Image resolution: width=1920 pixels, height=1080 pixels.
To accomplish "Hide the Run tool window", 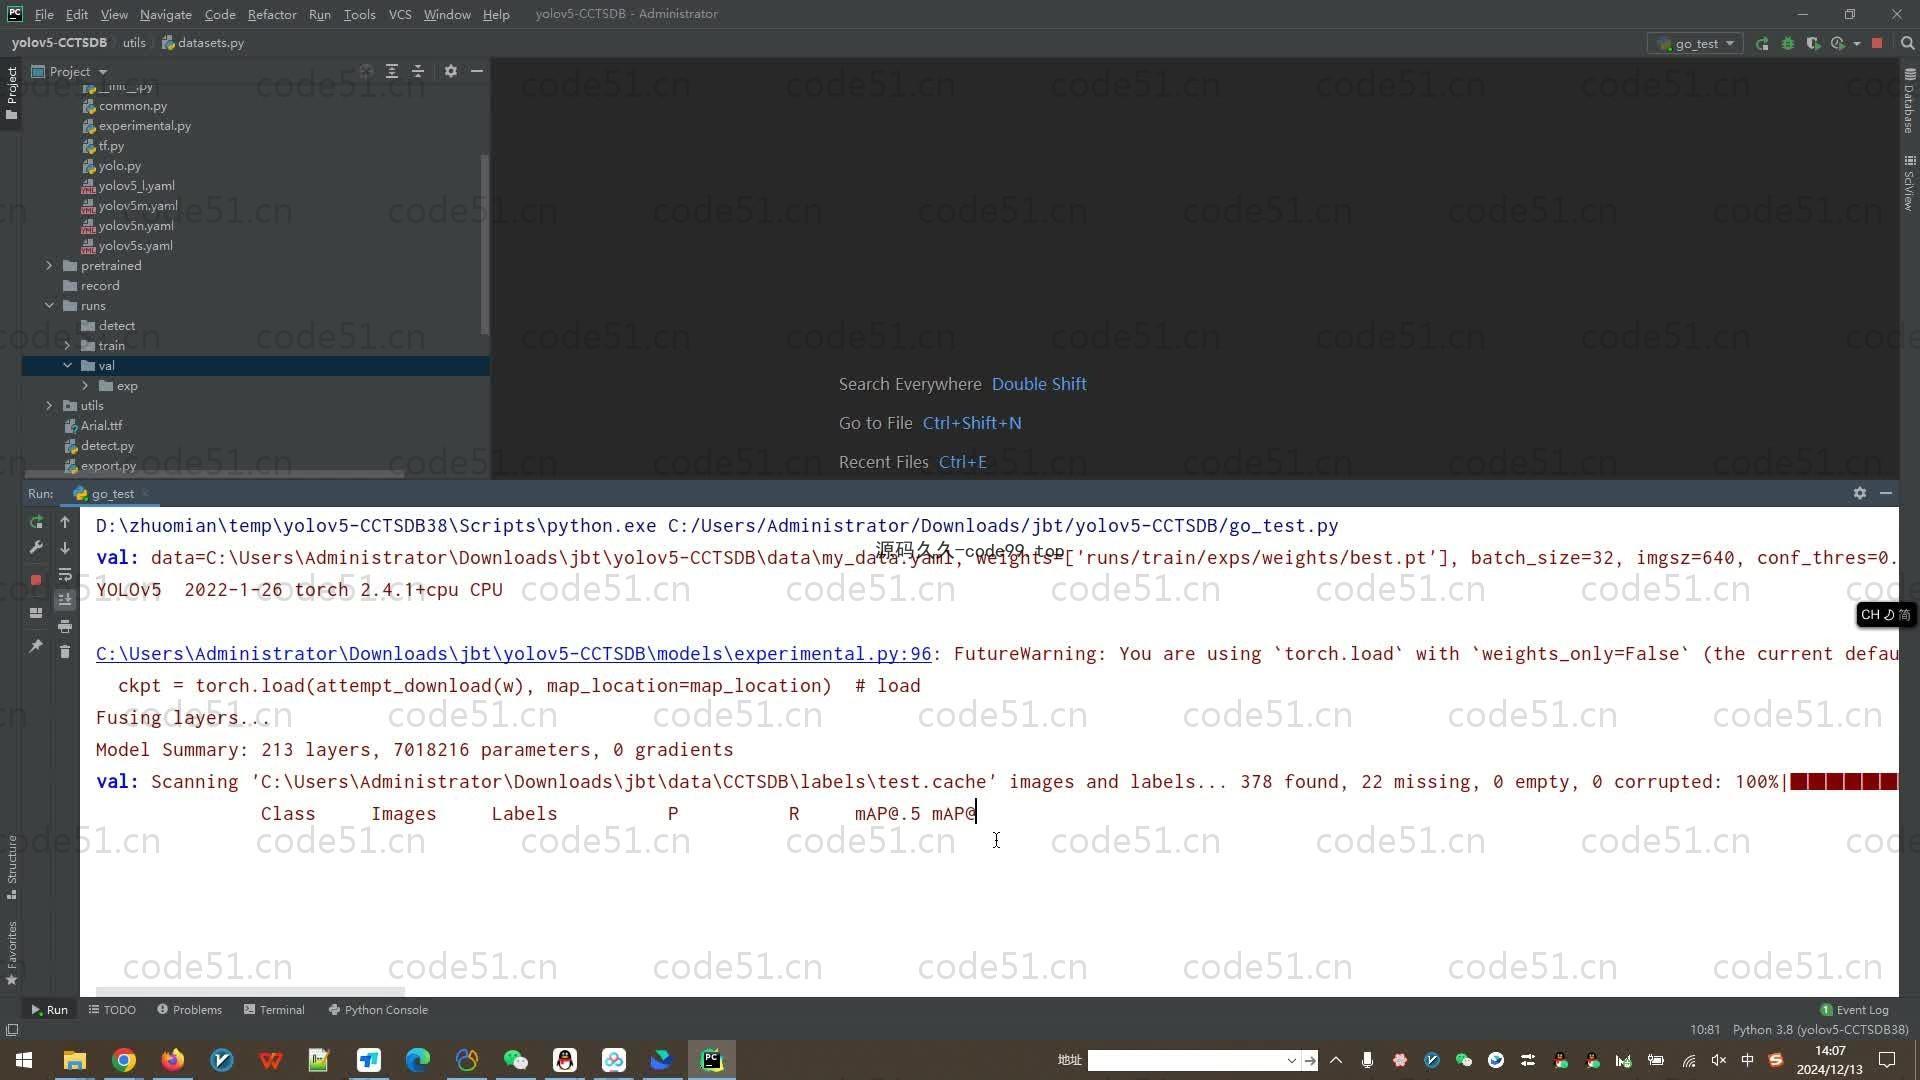I will tap(1886, 493).
